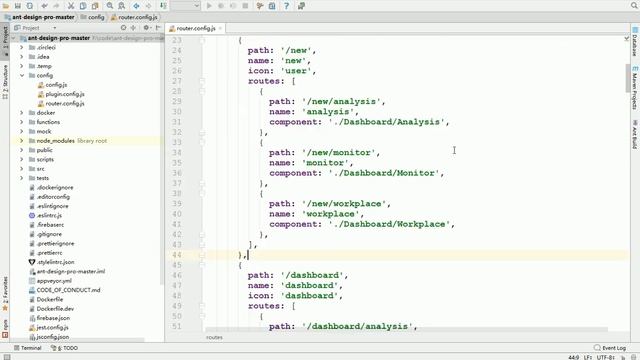Click the Forward navigation arrow

(149, 6)
